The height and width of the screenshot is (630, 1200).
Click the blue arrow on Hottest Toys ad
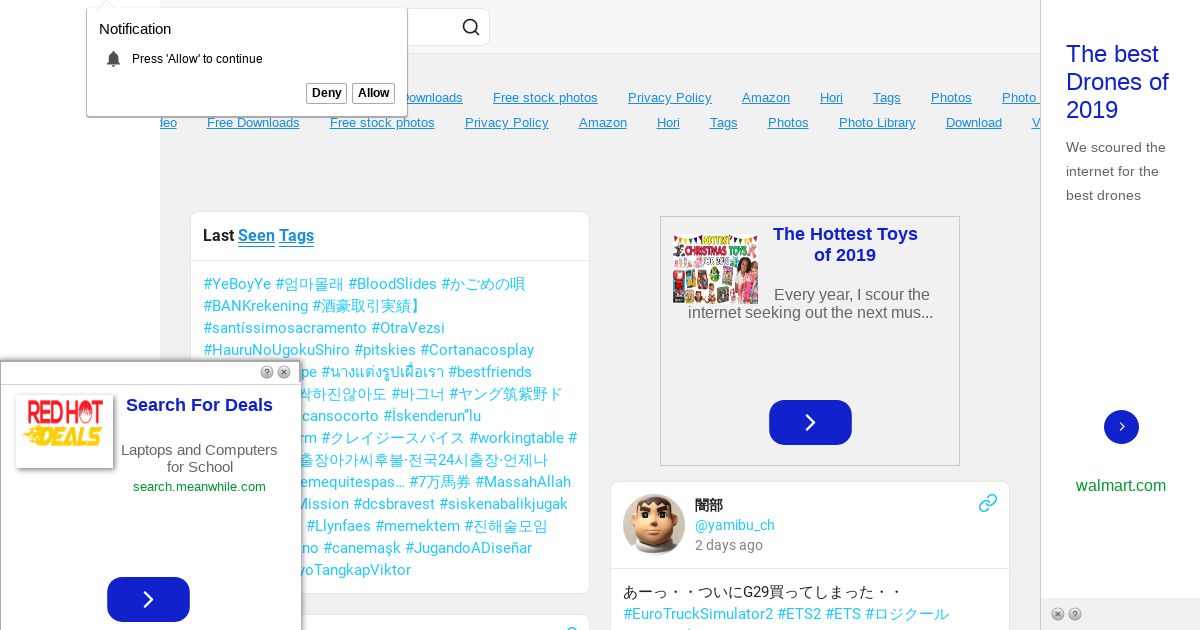810,422
